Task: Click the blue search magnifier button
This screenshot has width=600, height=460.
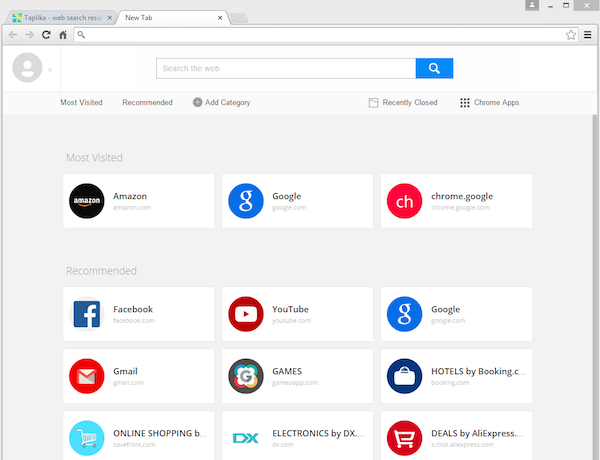Action: pyautogui.click(x=434, y=68)
